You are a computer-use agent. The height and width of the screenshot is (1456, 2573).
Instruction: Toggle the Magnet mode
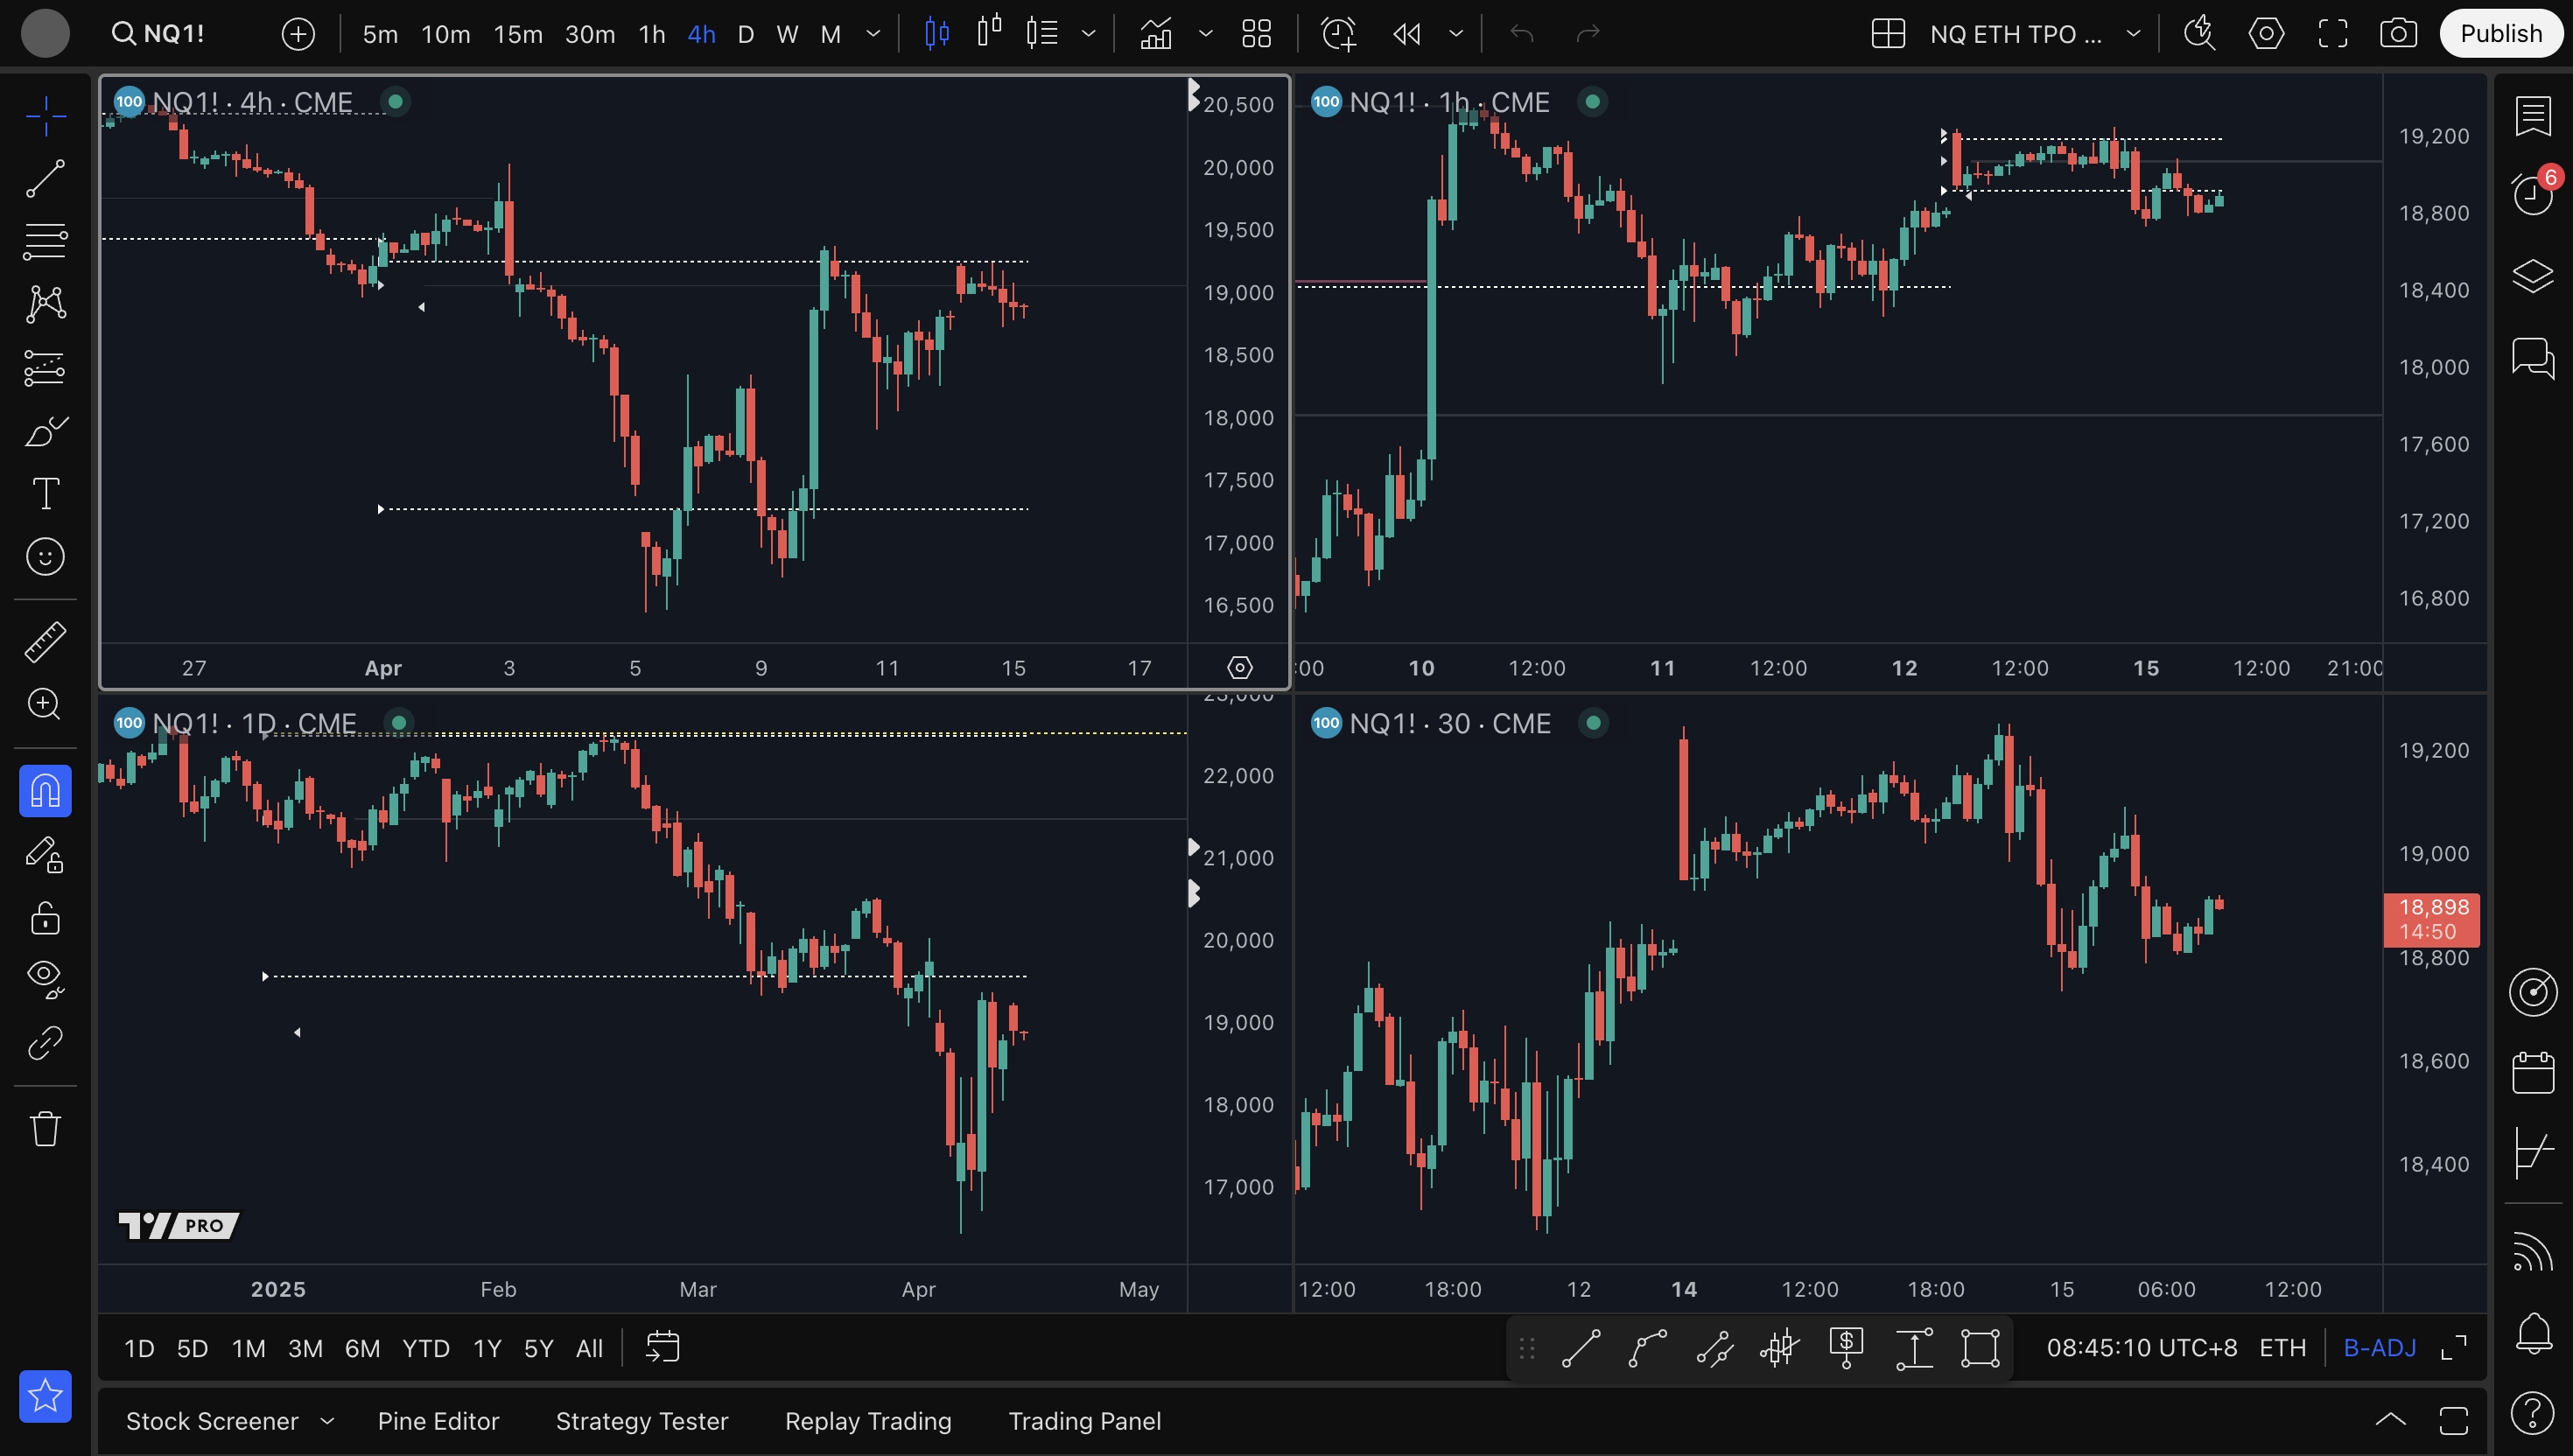coord(45,791)
